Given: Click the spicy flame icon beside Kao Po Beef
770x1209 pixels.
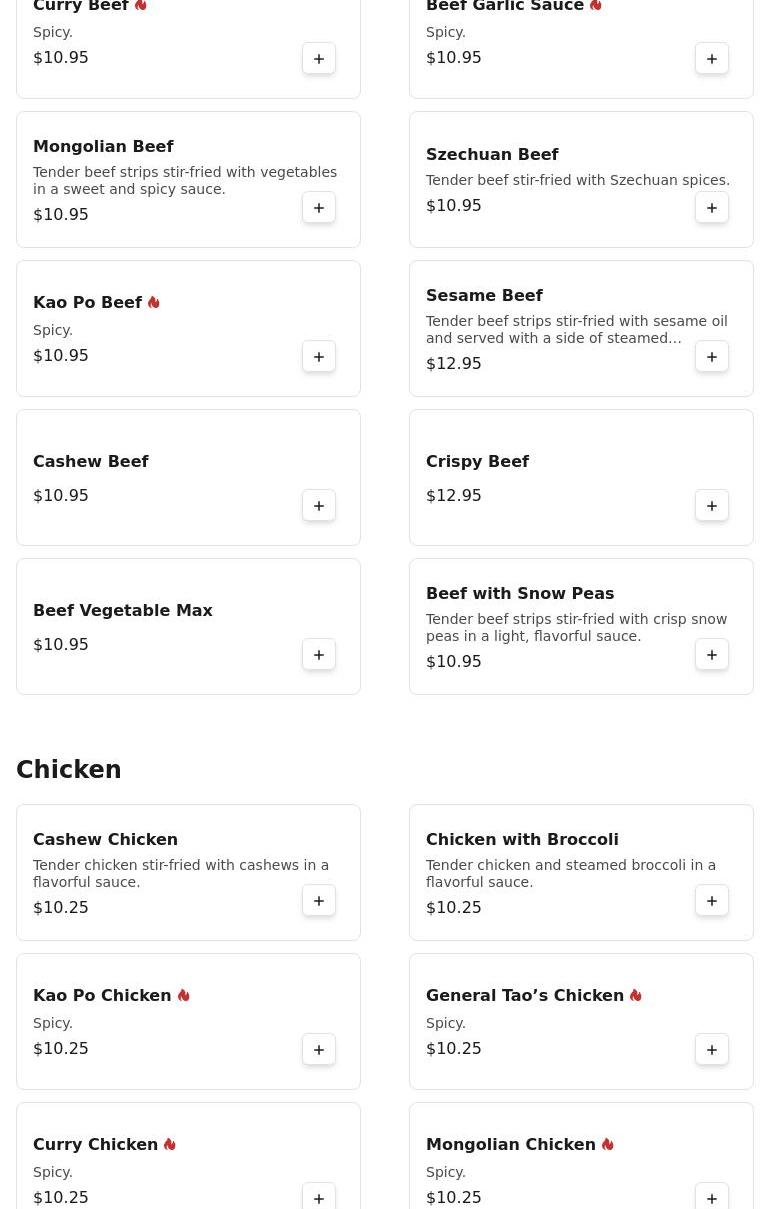Looking at the screenshot, I should click(153, 302).
